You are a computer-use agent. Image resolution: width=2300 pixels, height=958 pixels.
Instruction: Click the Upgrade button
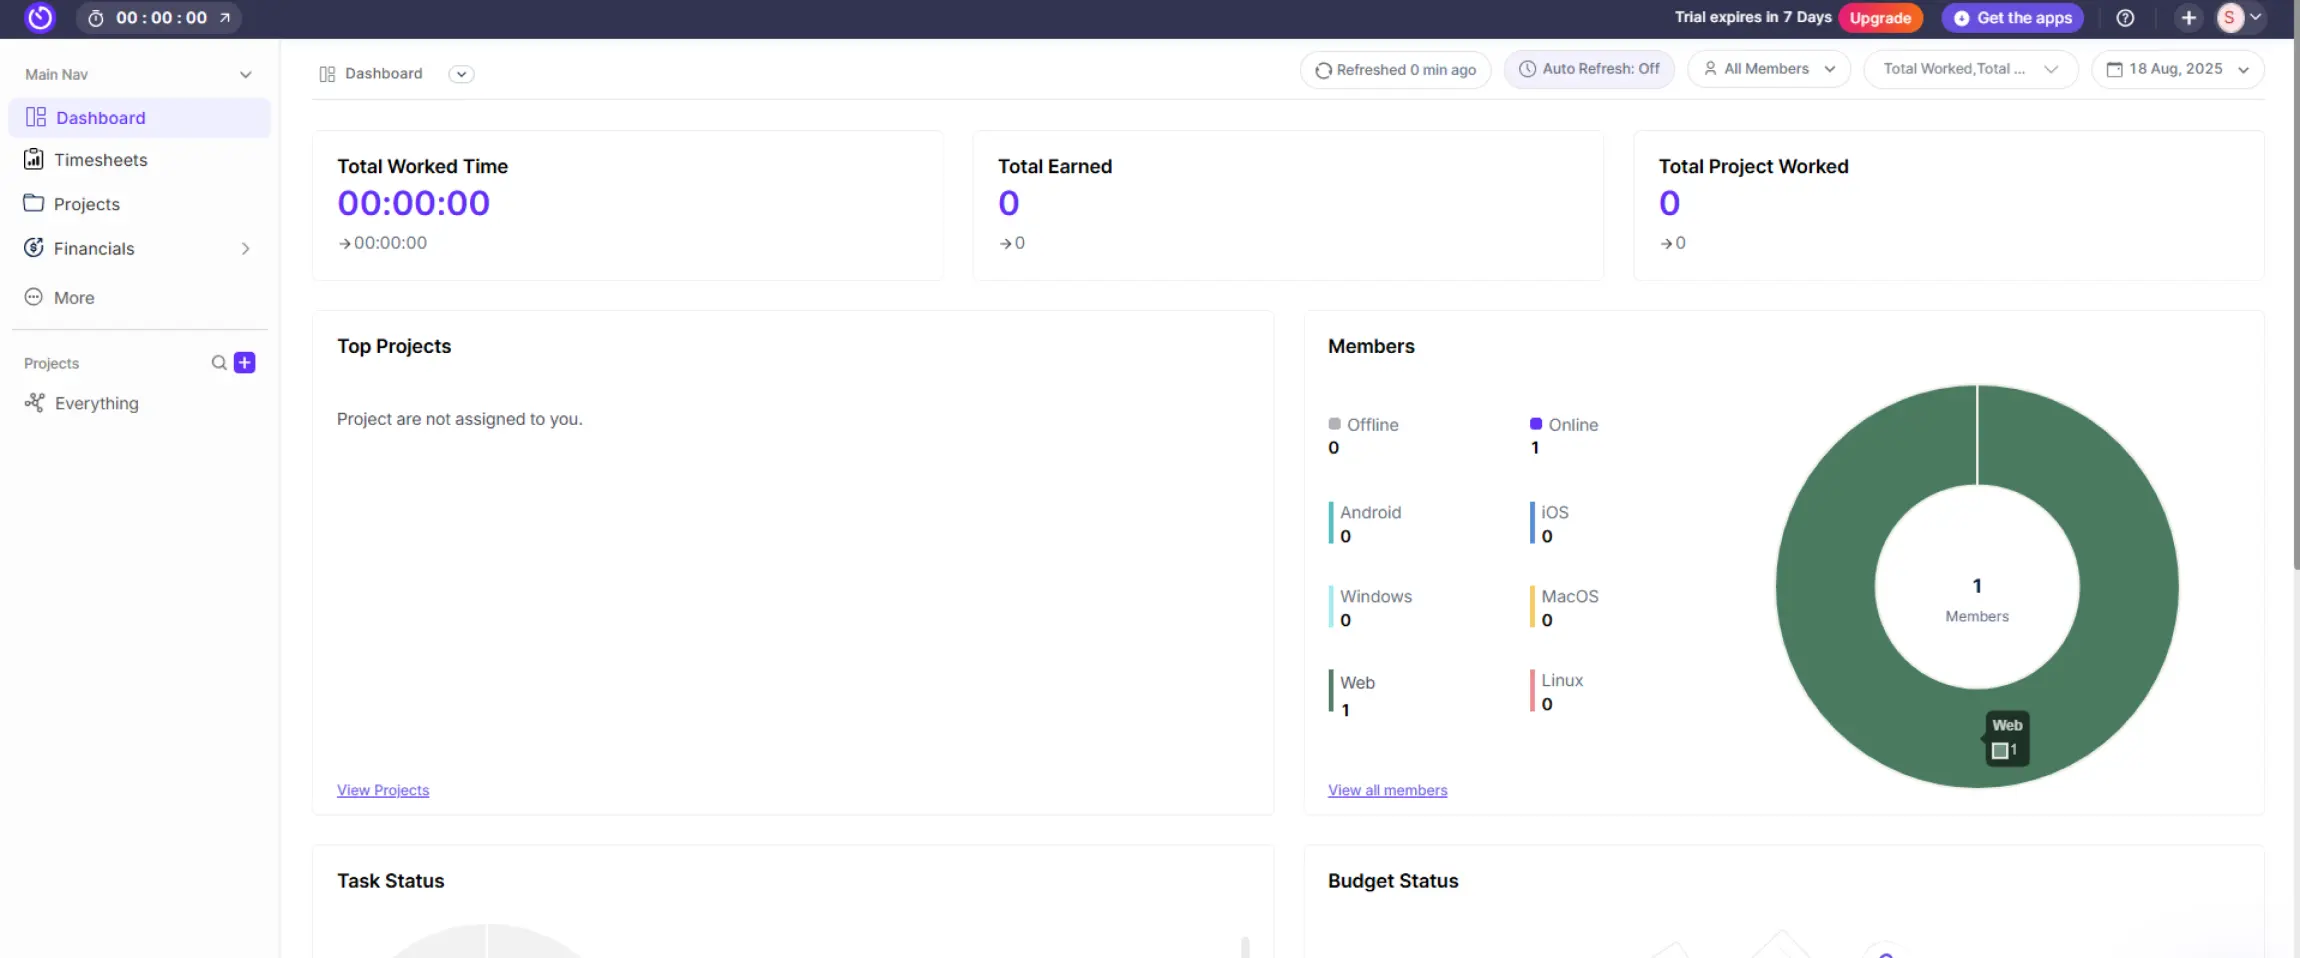[x=1880, y=18]
